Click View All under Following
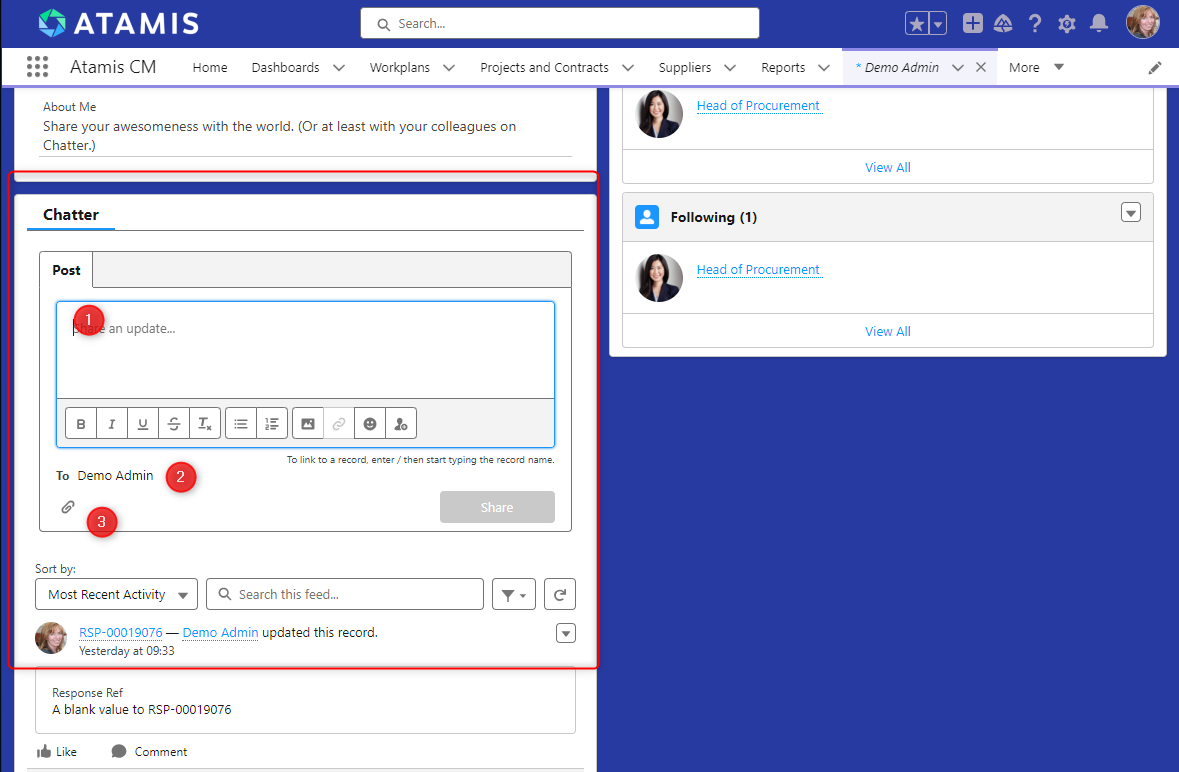 (x=887, y=332)
